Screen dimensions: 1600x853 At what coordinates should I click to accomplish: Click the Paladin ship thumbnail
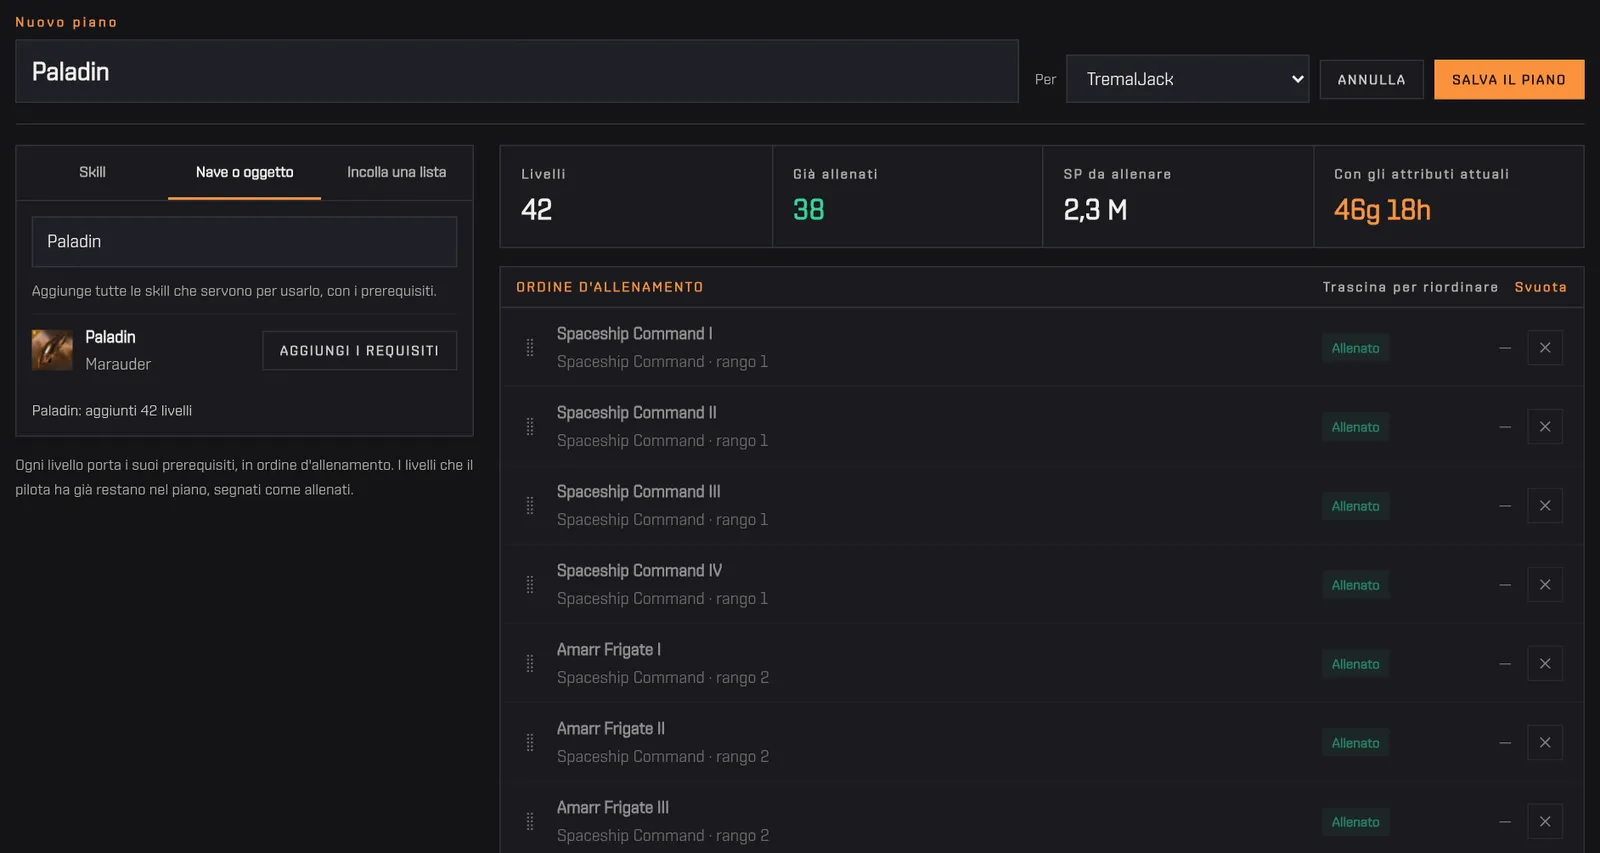(52, 350)
